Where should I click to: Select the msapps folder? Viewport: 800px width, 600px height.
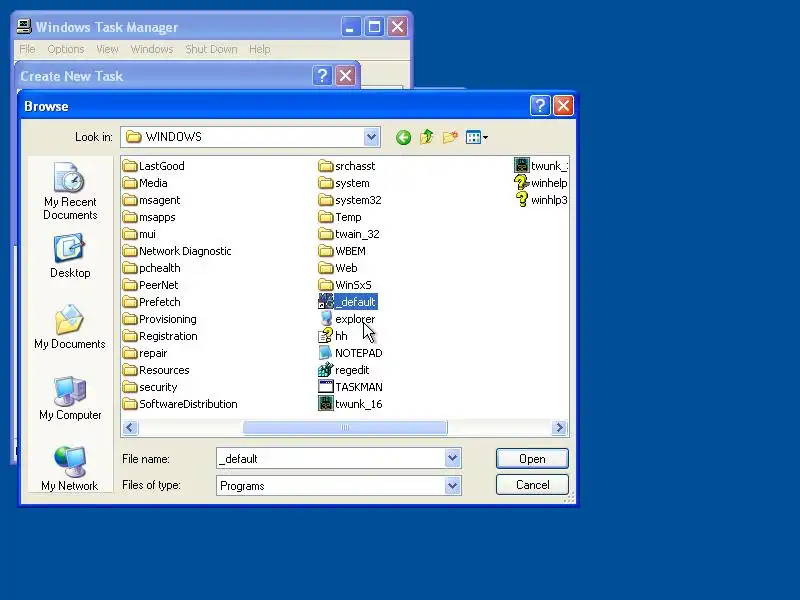pos(149,217)
